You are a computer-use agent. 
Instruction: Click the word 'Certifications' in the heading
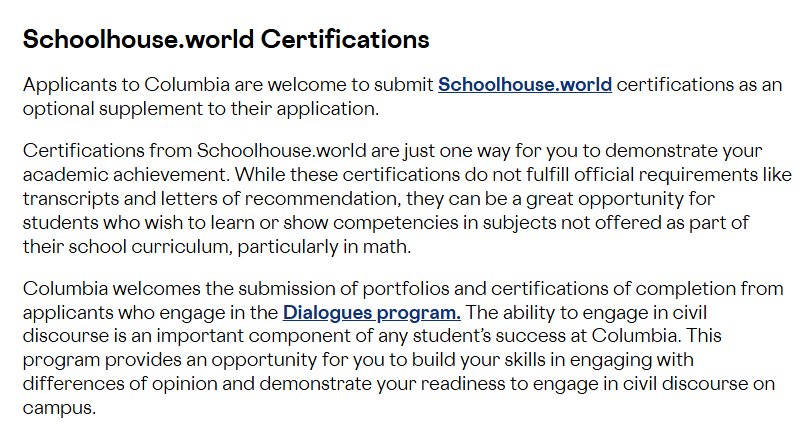click(x=345, y=39)
